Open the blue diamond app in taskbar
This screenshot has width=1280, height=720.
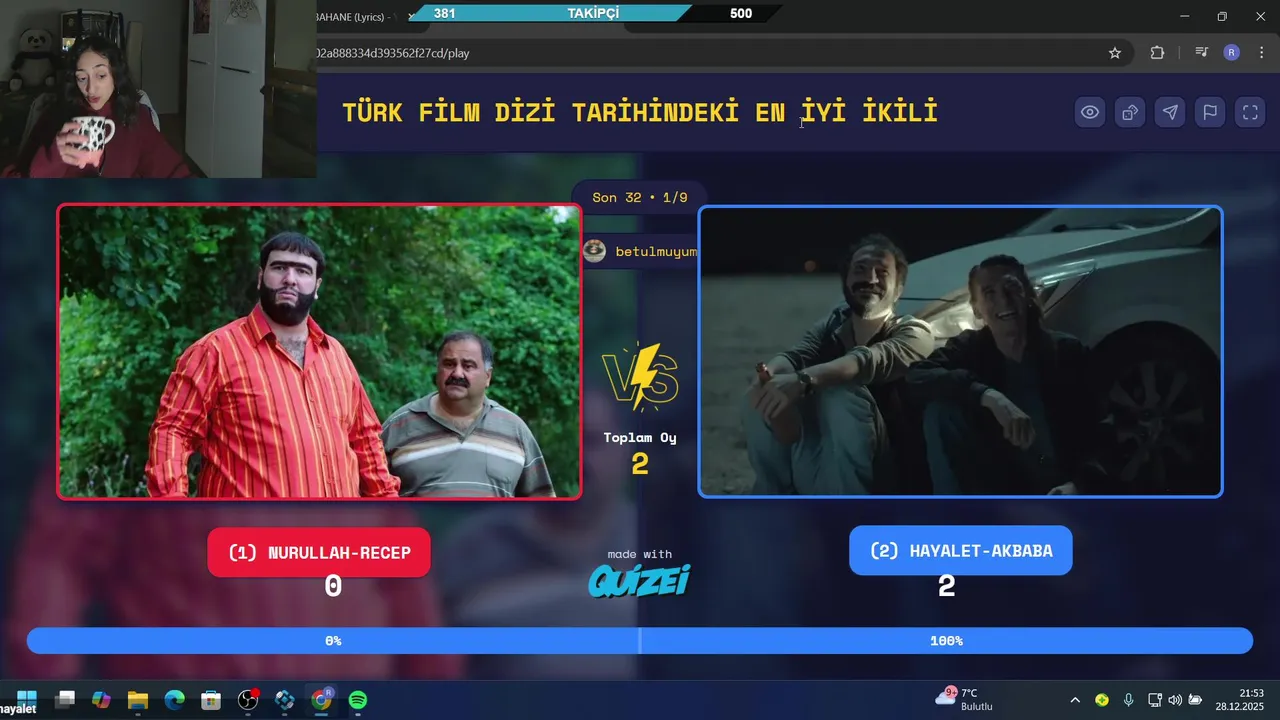(x=285, y=700)
